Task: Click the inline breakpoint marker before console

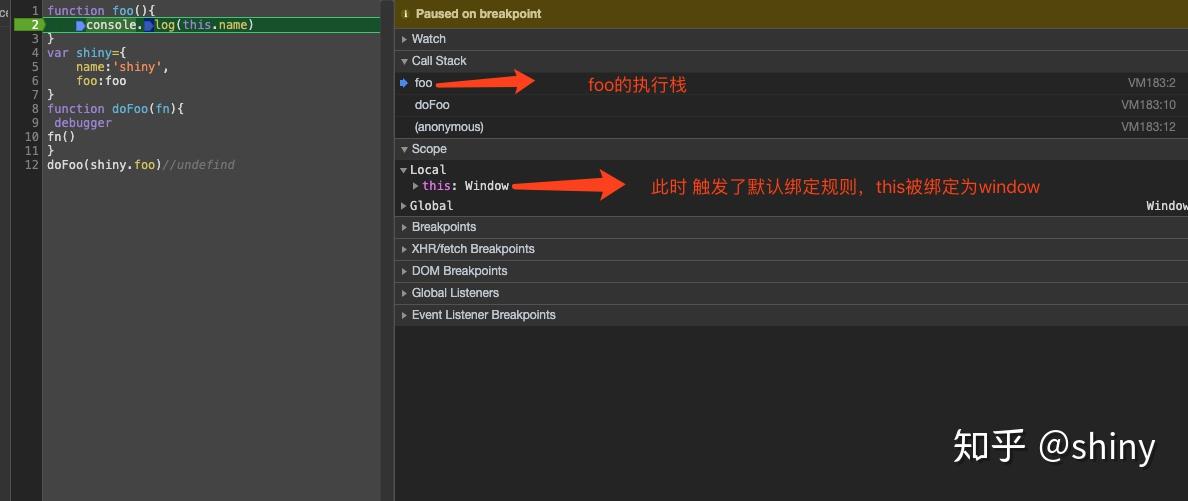Action: tap(80, 26)
